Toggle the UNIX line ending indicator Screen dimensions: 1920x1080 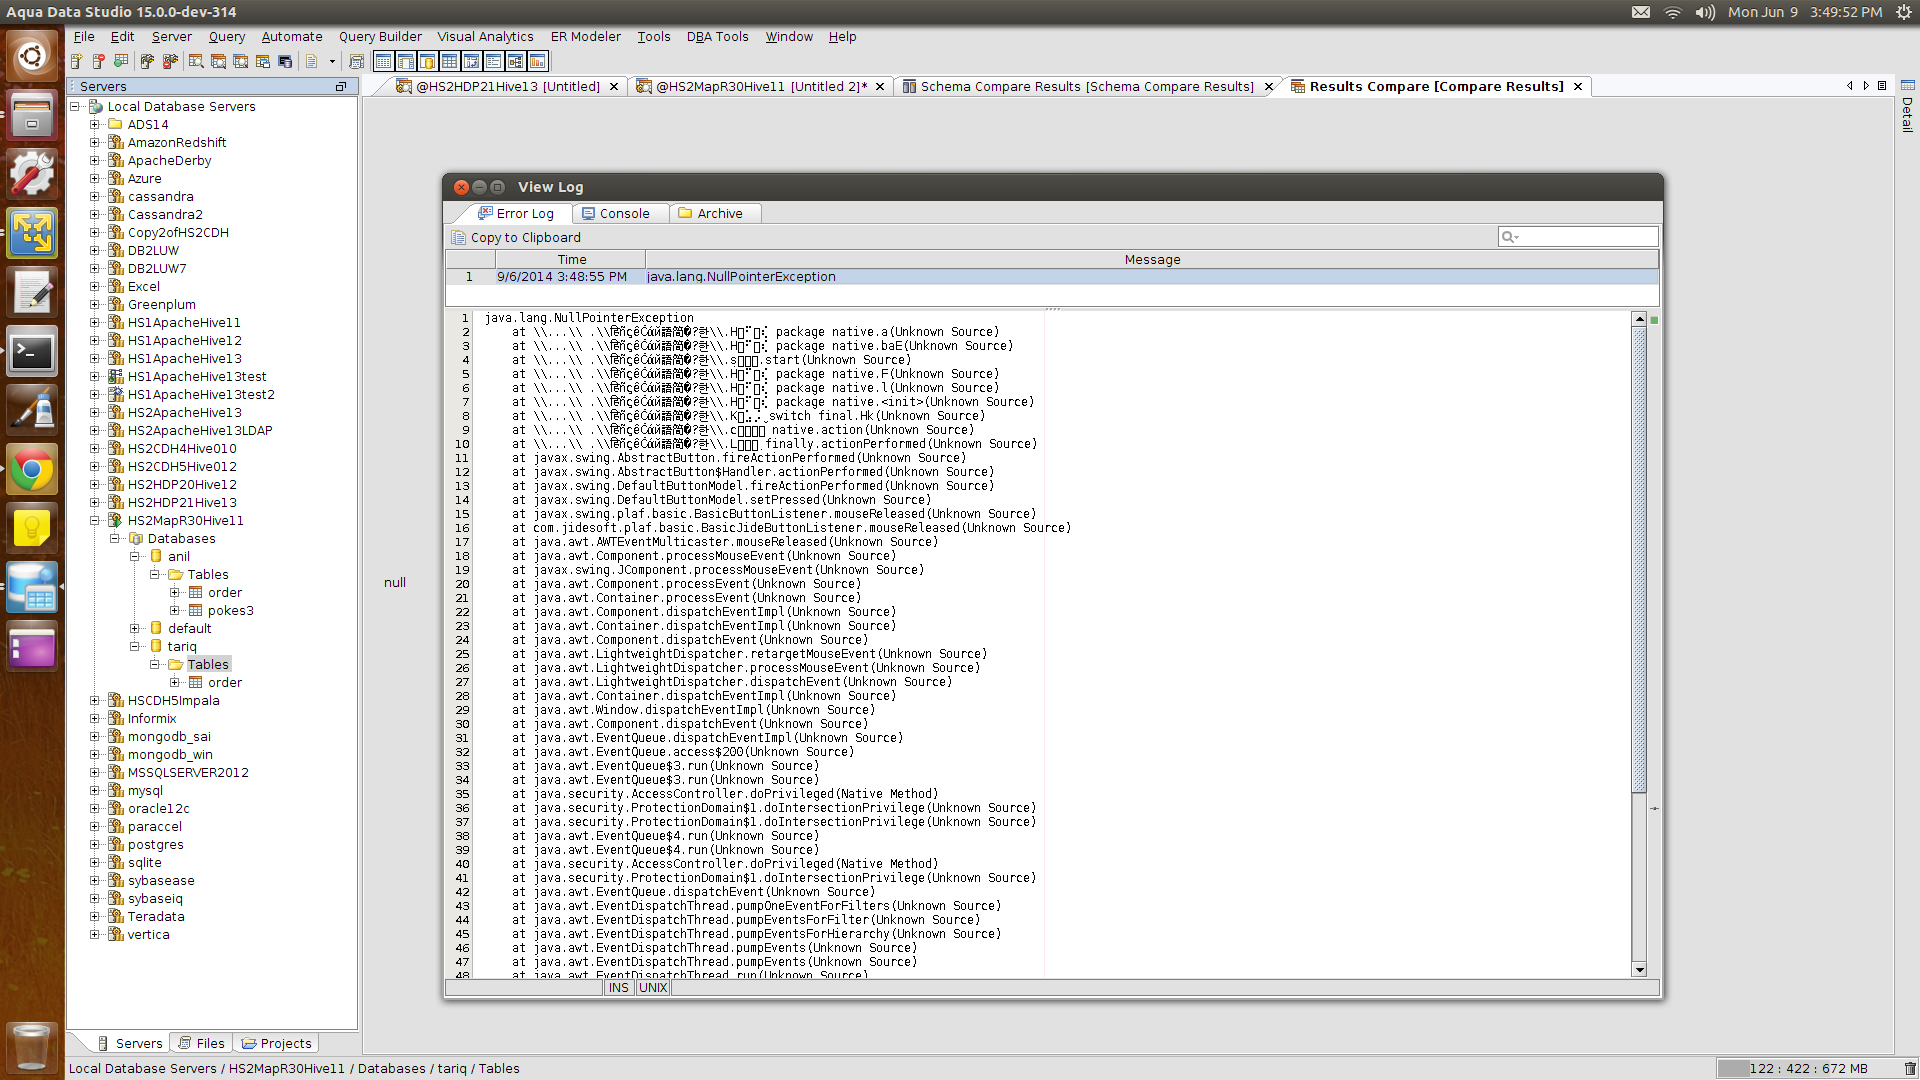[653, 987]
